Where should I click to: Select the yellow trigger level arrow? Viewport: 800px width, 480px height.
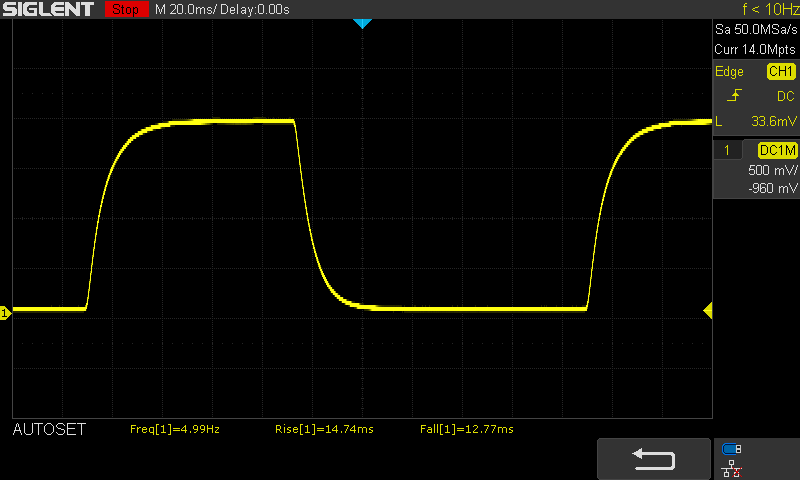click(708, 311)
